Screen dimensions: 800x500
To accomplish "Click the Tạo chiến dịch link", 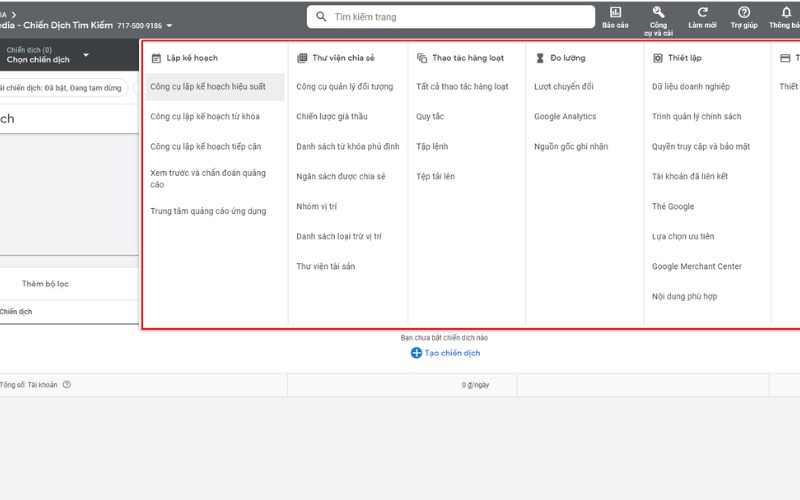I will pyautogui.click(x=452, y=353).
